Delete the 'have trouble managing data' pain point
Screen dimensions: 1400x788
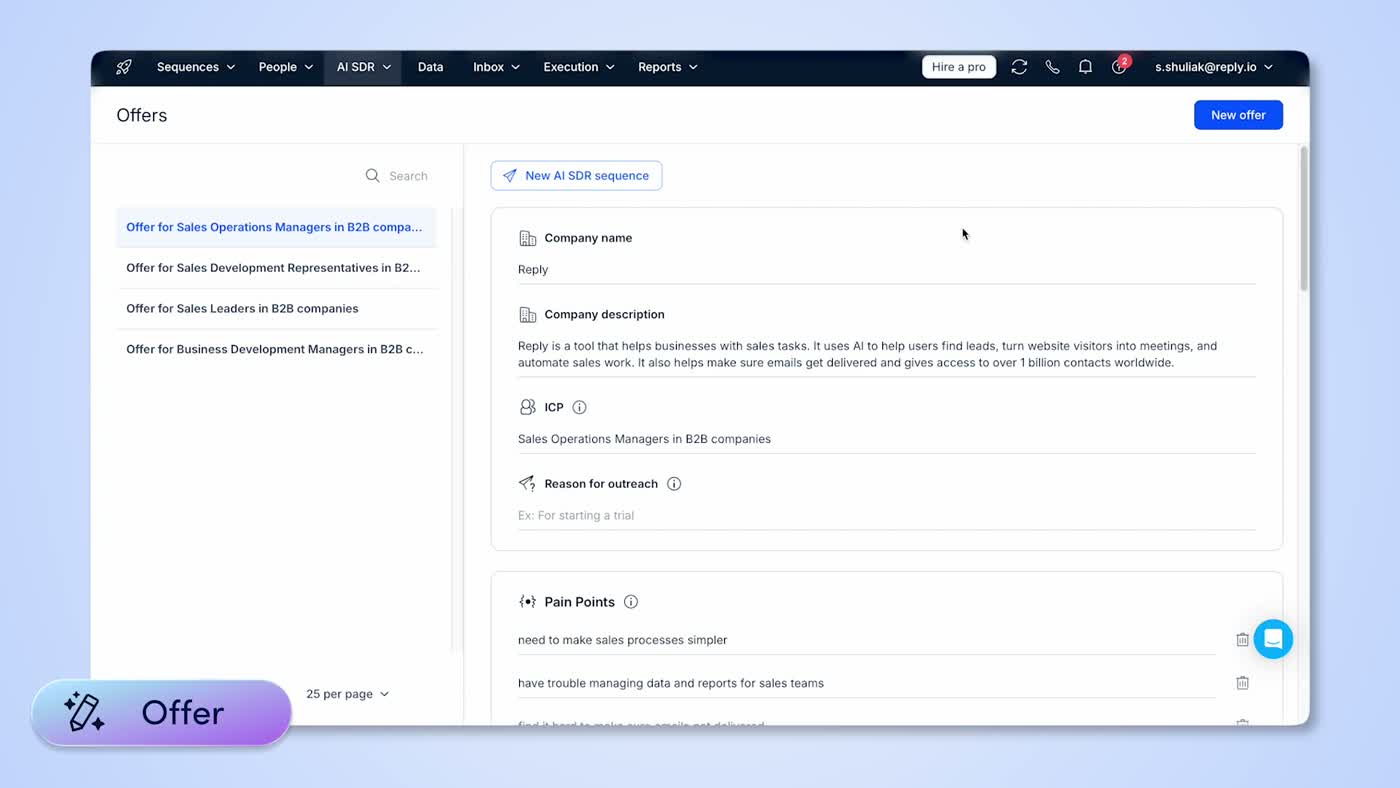(x=1242, y=683)
